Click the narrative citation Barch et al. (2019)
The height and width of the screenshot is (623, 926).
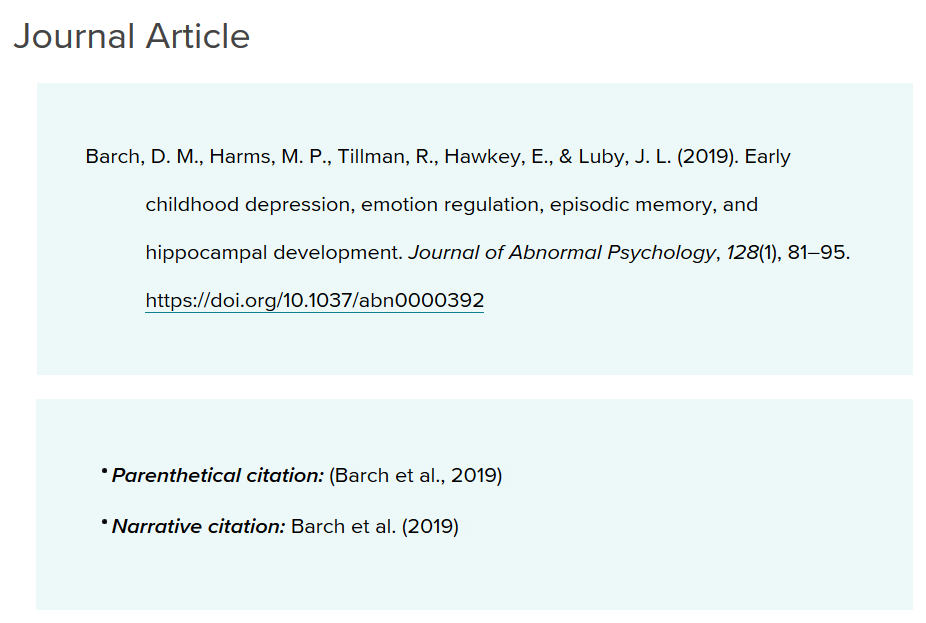click(x=375, y=526)
